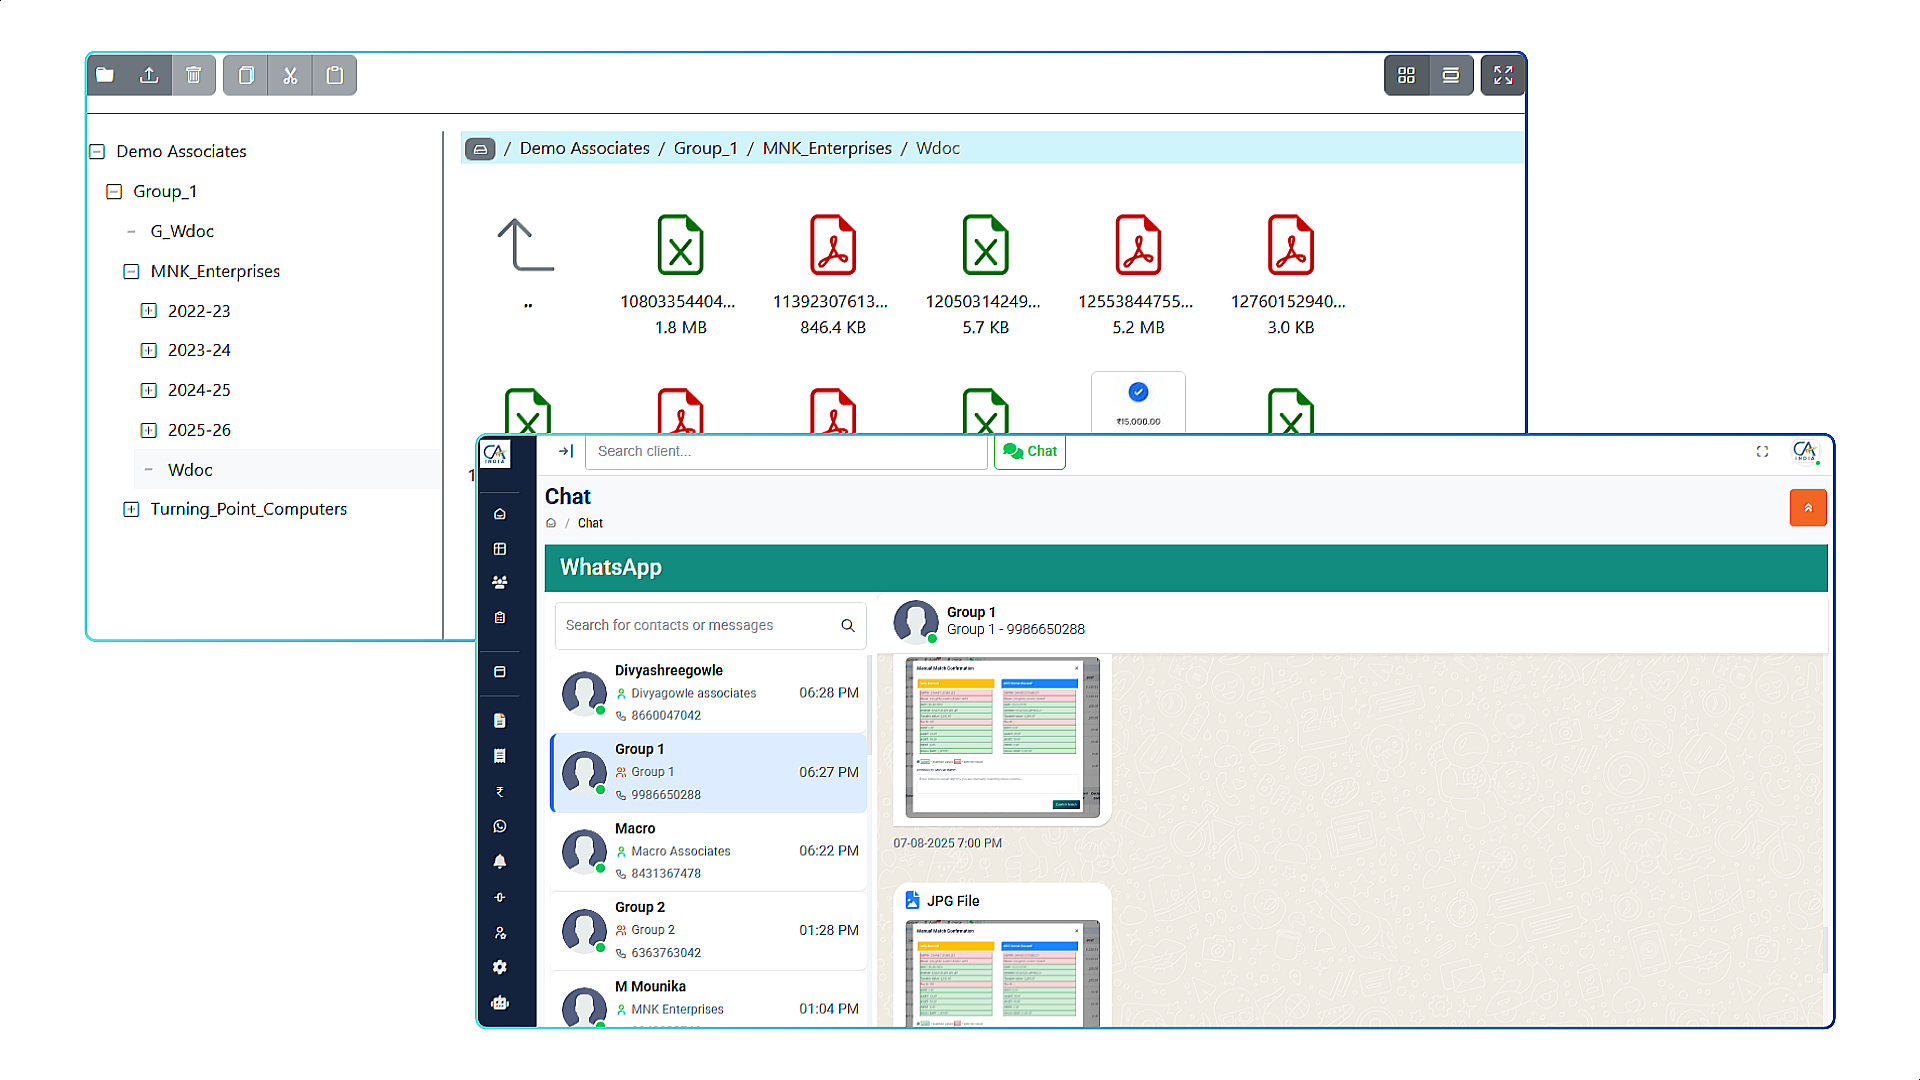Open the Macro Associates chat conversation

pyautogui.click(x=709, y=851)
